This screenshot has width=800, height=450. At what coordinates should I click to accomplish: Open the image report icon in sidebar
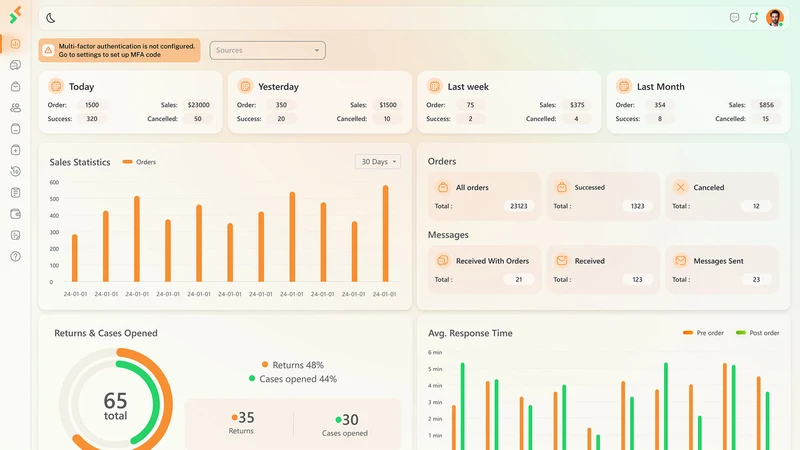click(x=15, y=235)
